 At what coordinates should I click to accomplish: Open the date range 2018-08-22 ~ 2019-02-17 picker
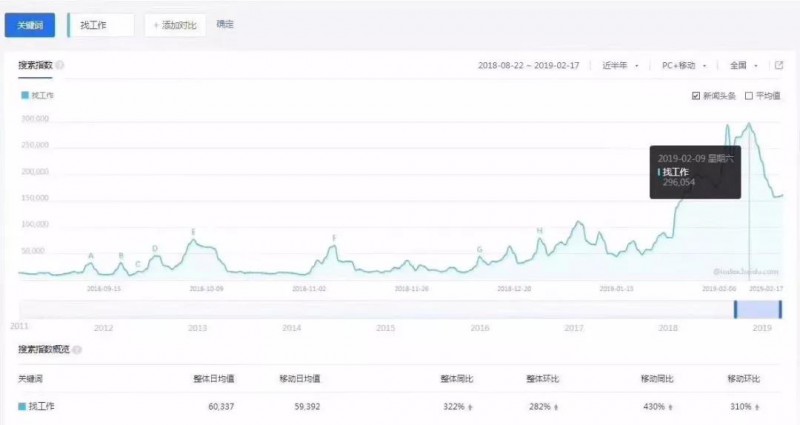pyautogui.click(x=529, y=65)
